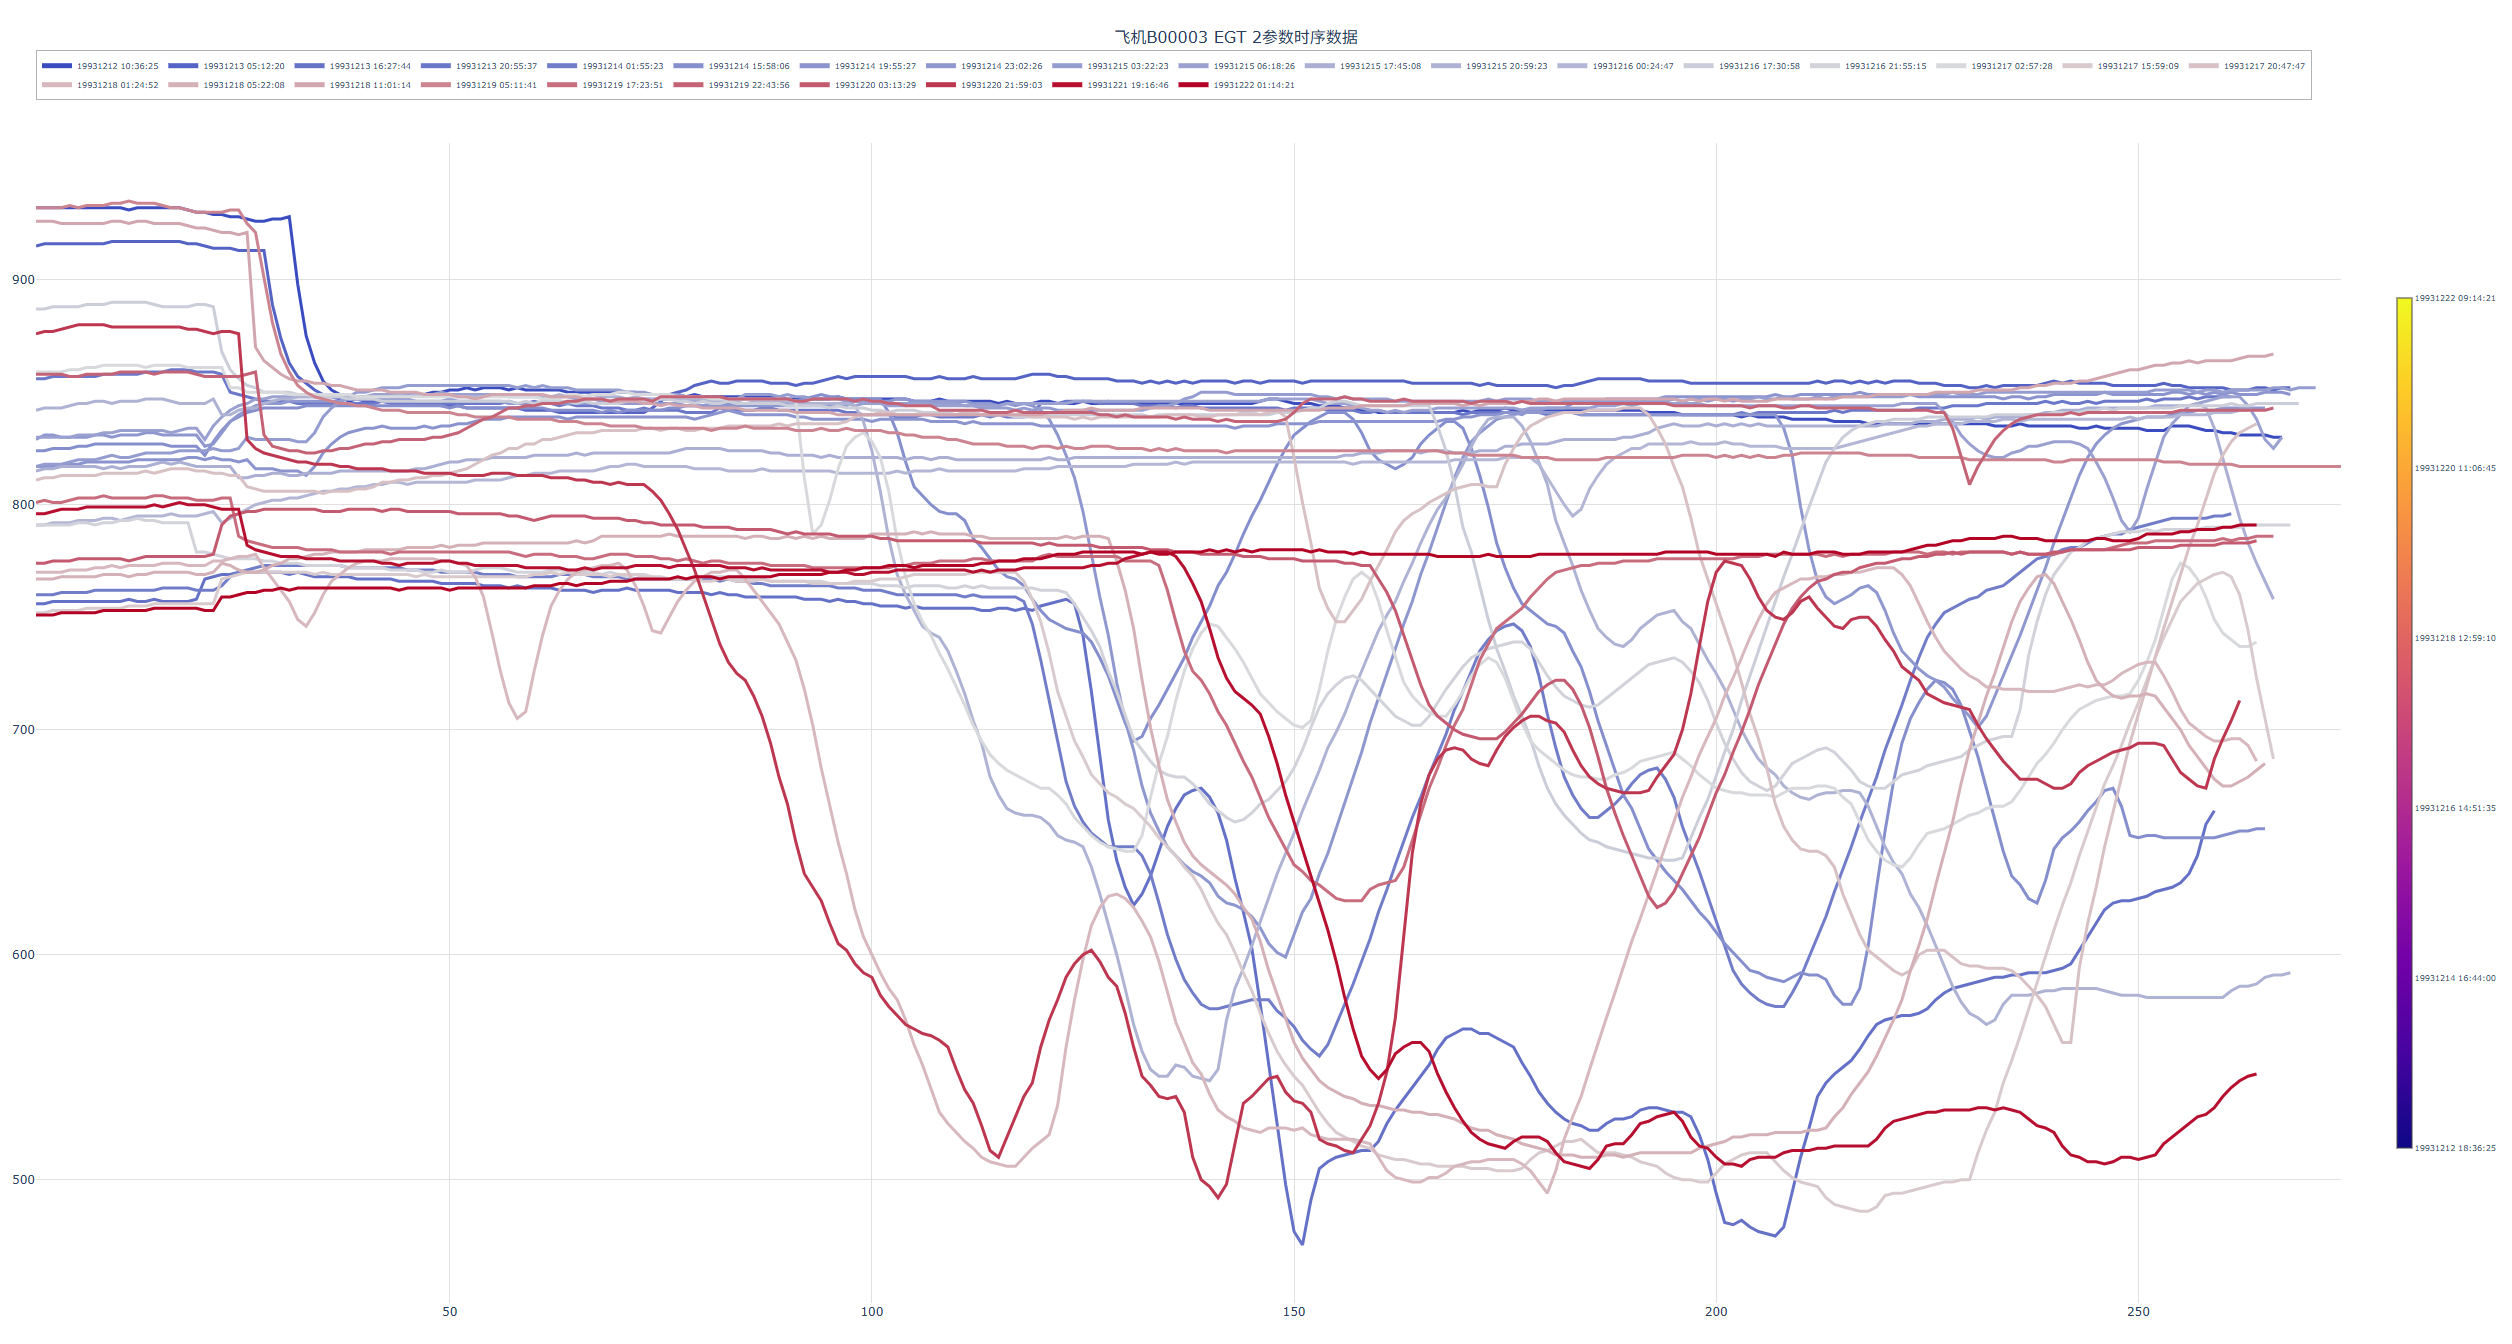Hide the 19931217 02:57:28 series
The image size is (2512, 1344).
tap(2011, 66)
